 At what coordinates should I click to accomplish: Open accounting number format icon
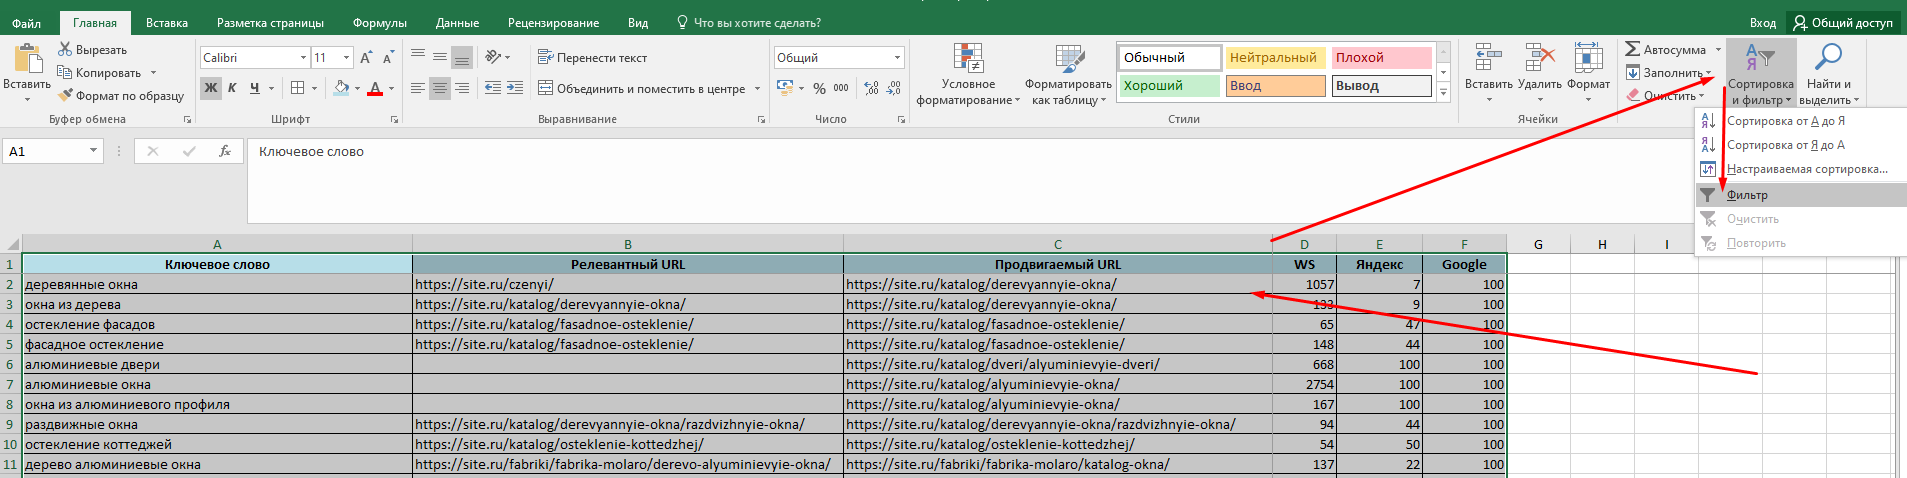point(785,88)
